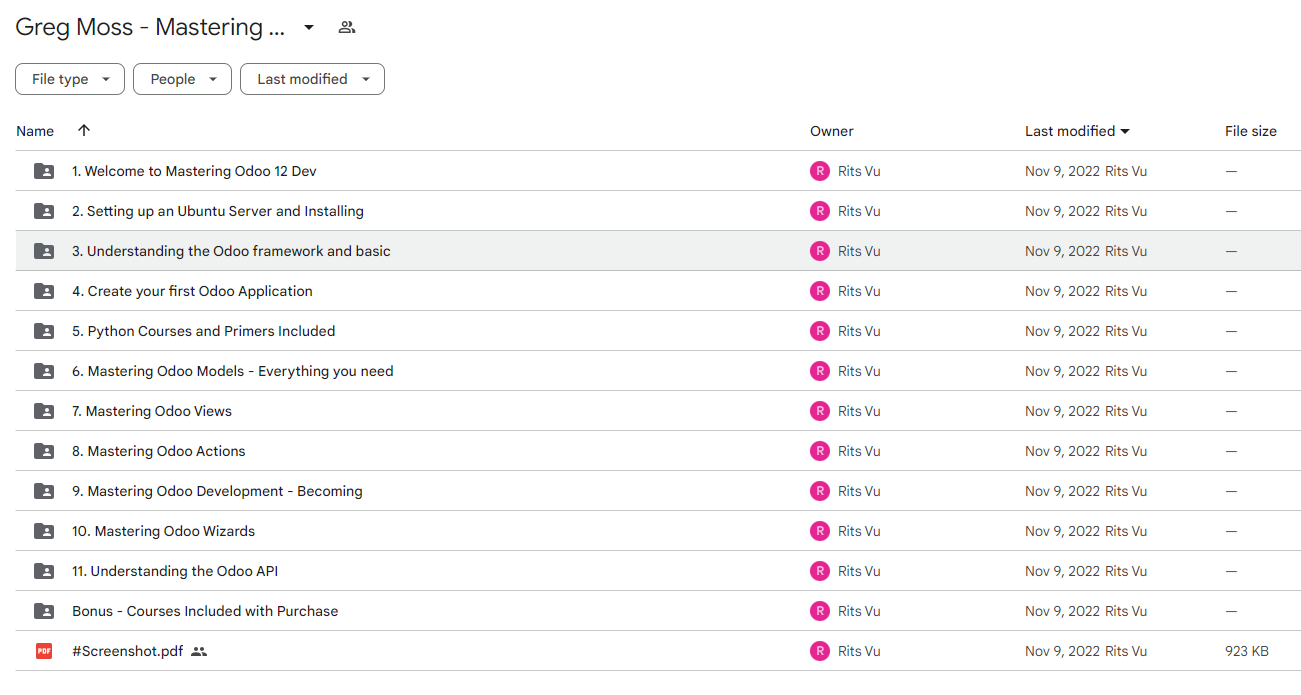This screenshot has width=1301, height=695.
Task: Click owner avatar in Mastering Odoo Models row
Action: [820, 371]
